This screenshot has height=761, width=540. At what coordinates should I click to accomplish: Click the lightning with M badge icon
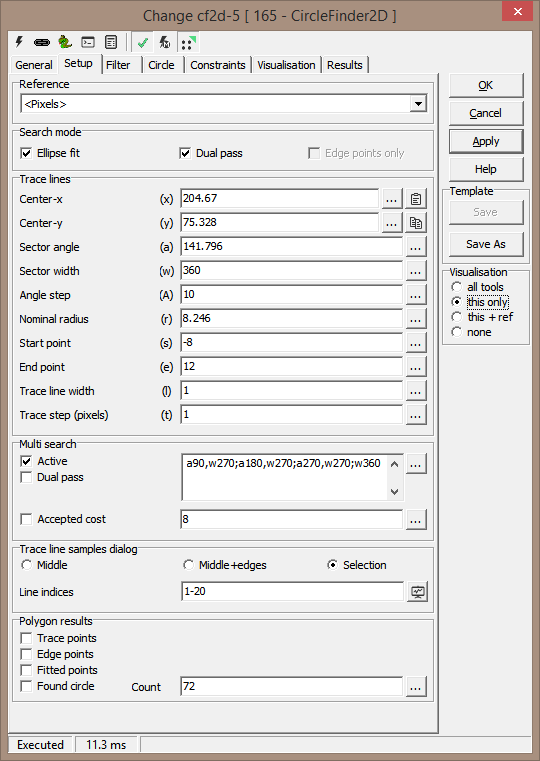coord(165,43)
